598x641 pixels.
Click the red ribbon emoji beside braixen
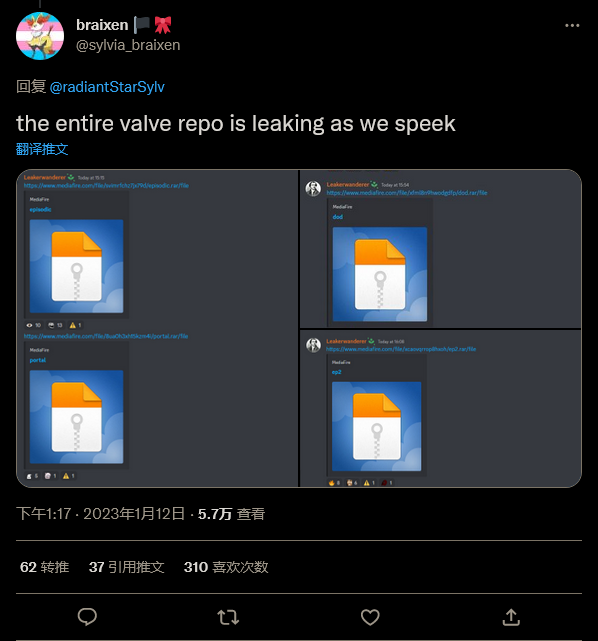coord(163,25)
